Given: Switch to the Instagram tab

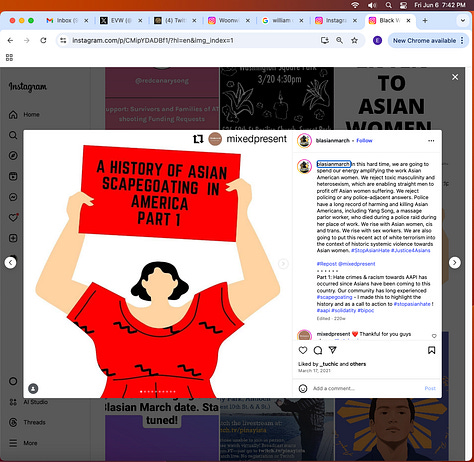Looking at the screenshot, I should point(332,20).
